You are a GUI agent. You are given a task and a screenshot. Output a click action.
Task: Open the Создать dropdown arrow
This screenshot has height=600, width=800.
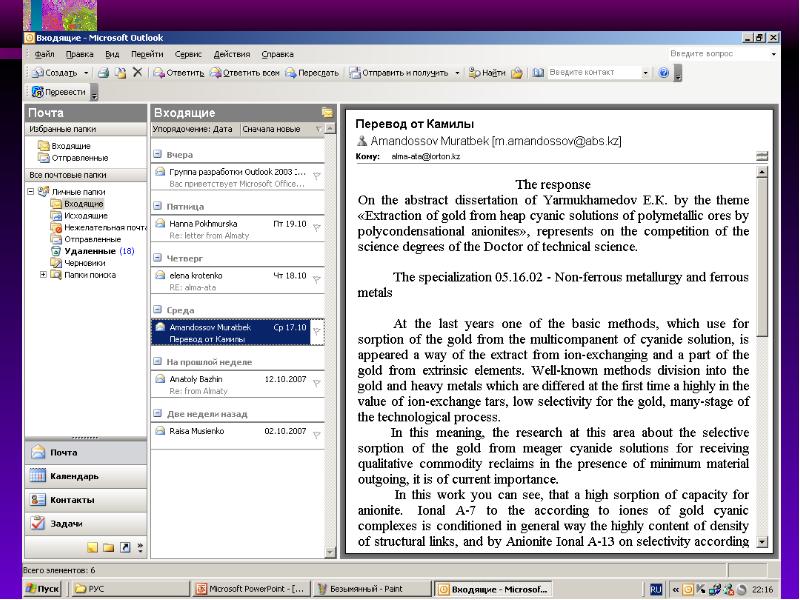pos(86,73)
